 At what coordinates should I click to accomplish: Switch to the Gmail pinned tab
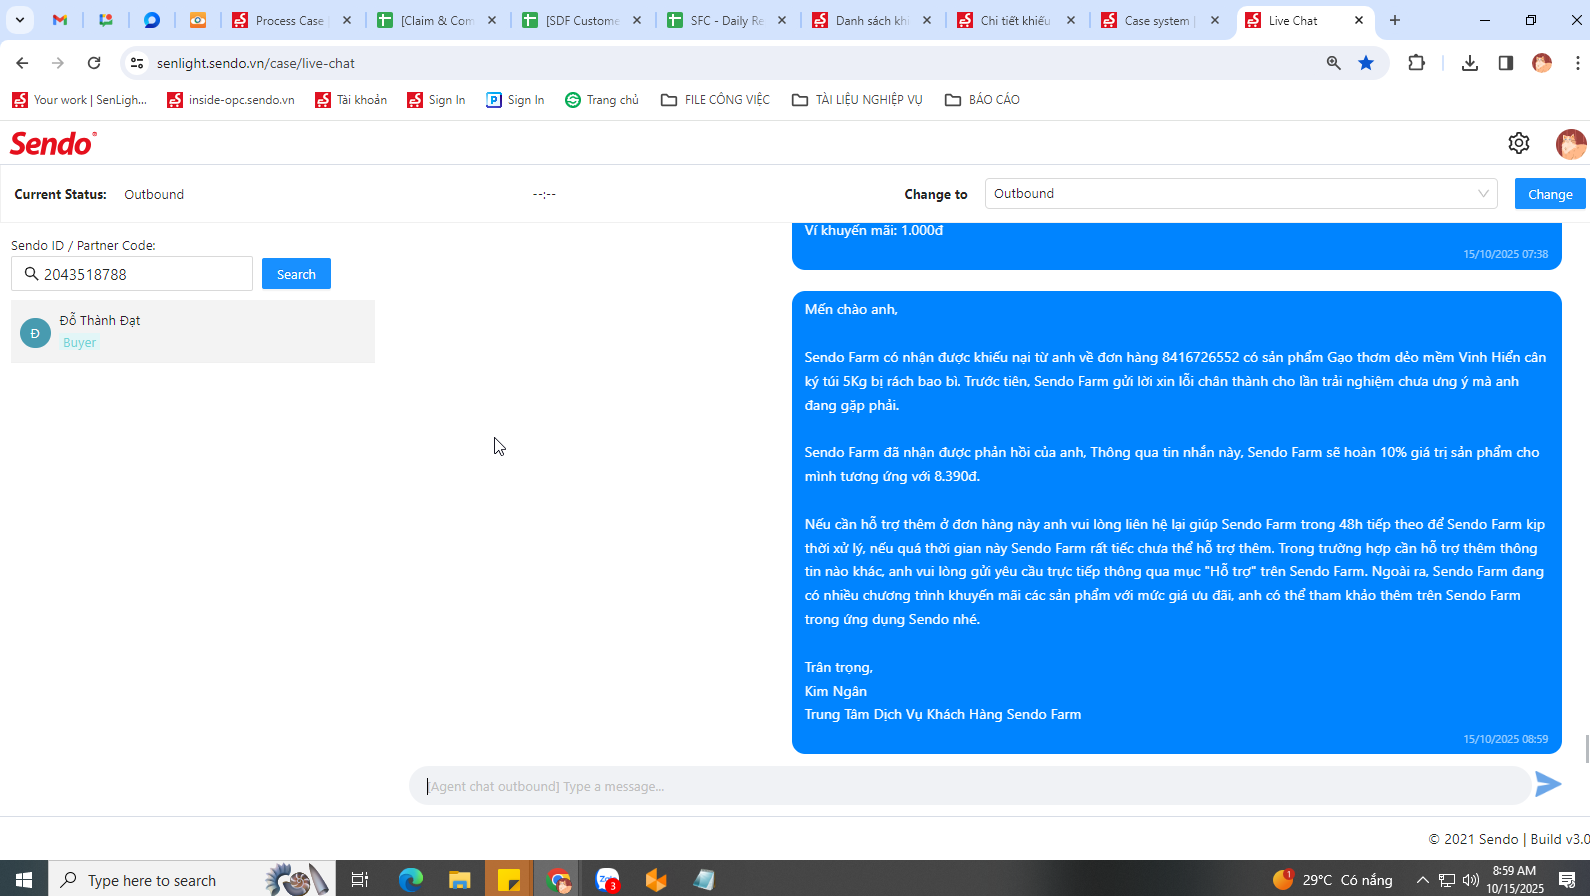pyautogui.click(x=60, y=20)
